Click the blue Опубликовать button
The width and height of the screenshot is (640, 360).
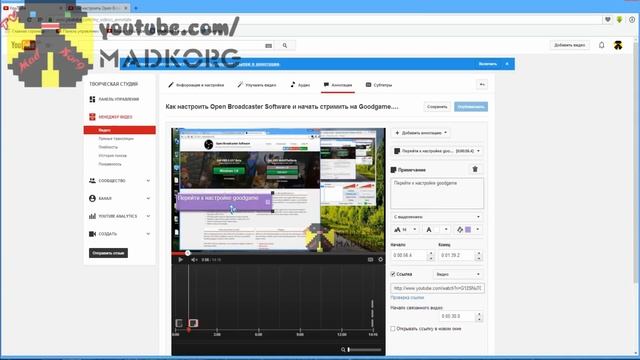pos(471,107)
